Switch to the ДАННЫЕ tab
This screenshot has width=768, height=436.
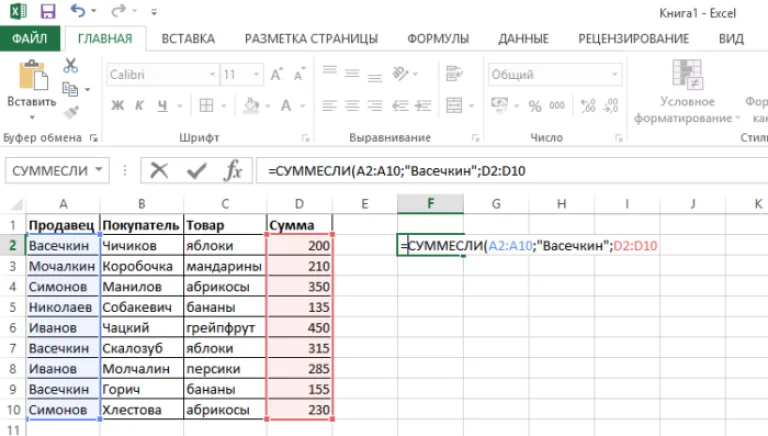point(524,39)
